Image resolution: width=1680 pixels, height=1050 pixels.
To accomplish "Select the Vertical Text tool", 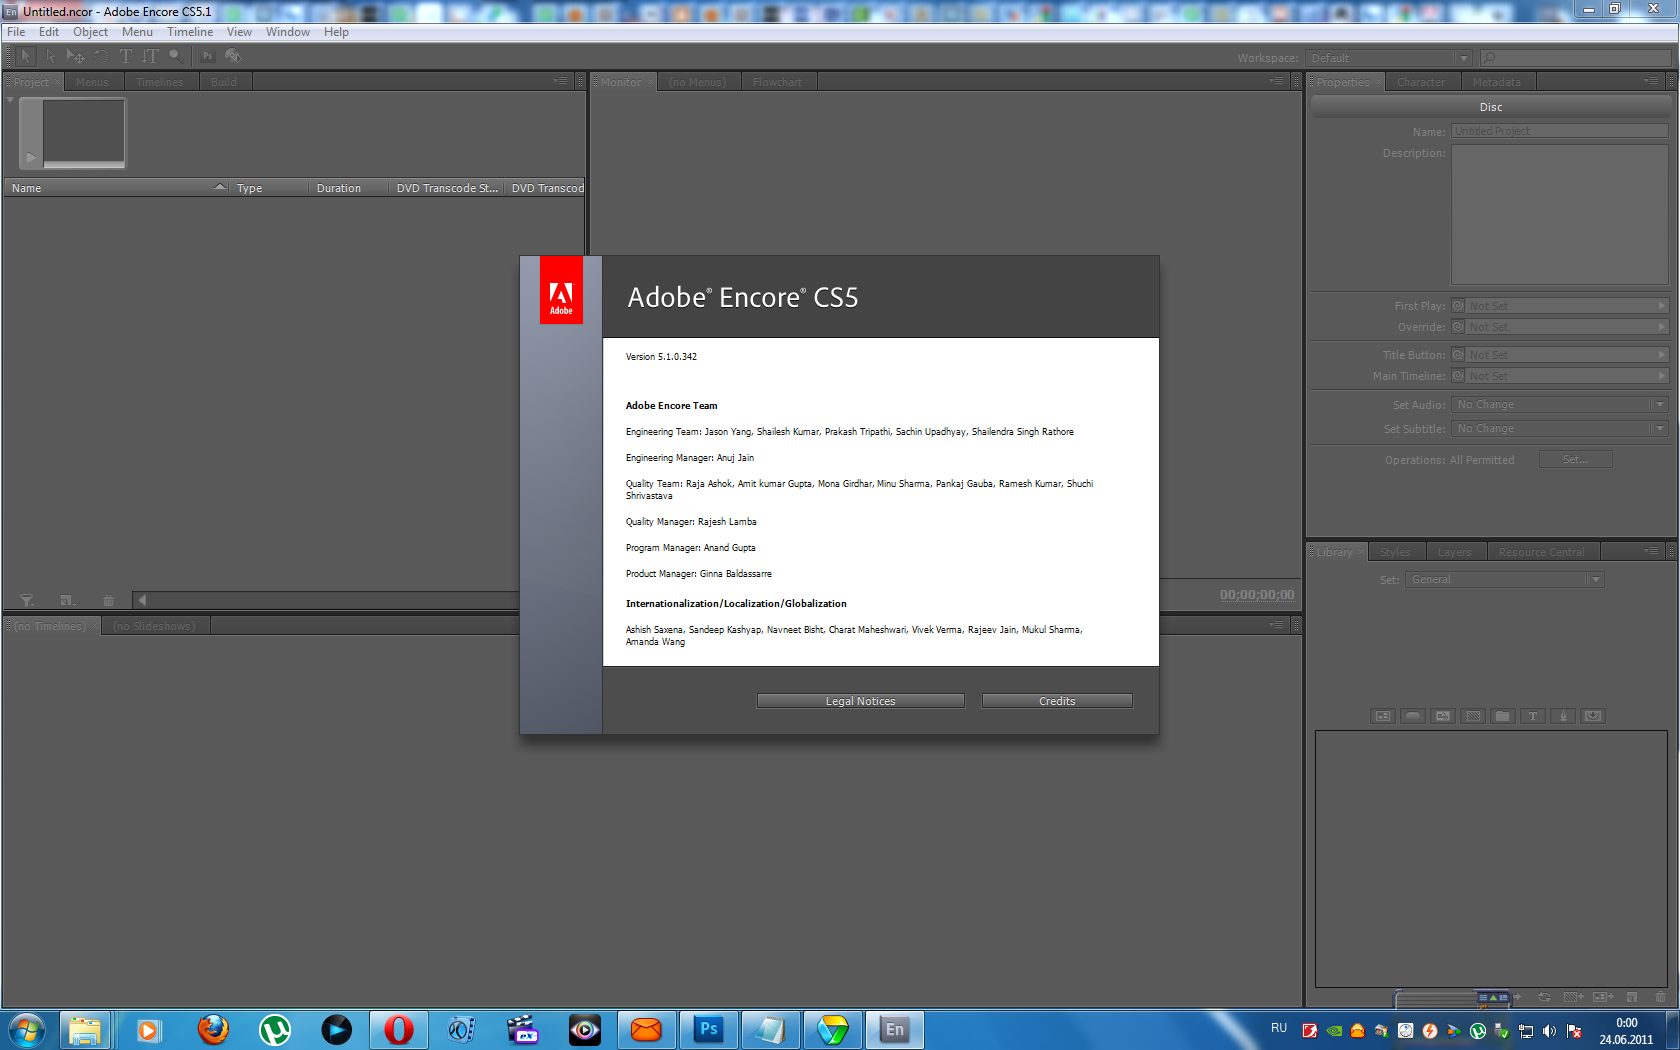I will [150, 56].
